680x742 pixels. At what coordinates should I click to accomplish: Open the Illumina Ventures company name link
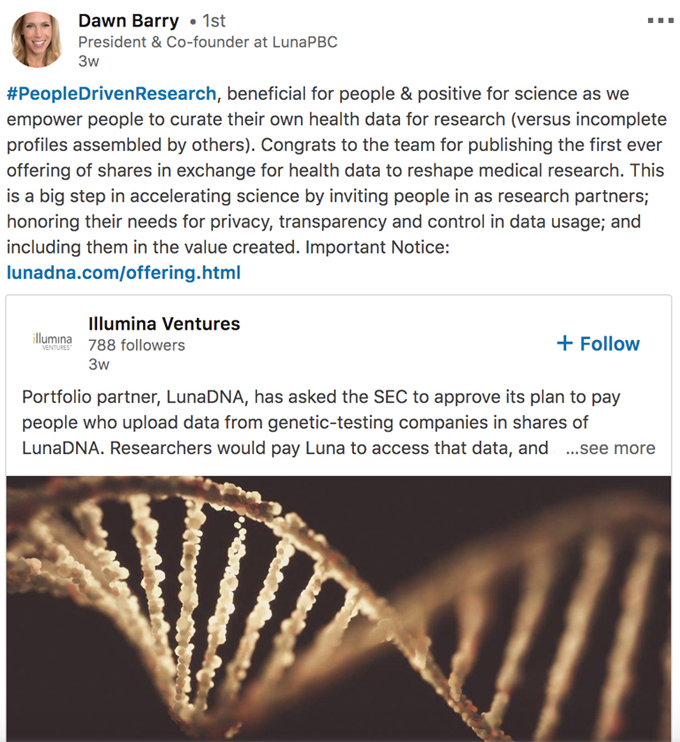click(164, 324)
